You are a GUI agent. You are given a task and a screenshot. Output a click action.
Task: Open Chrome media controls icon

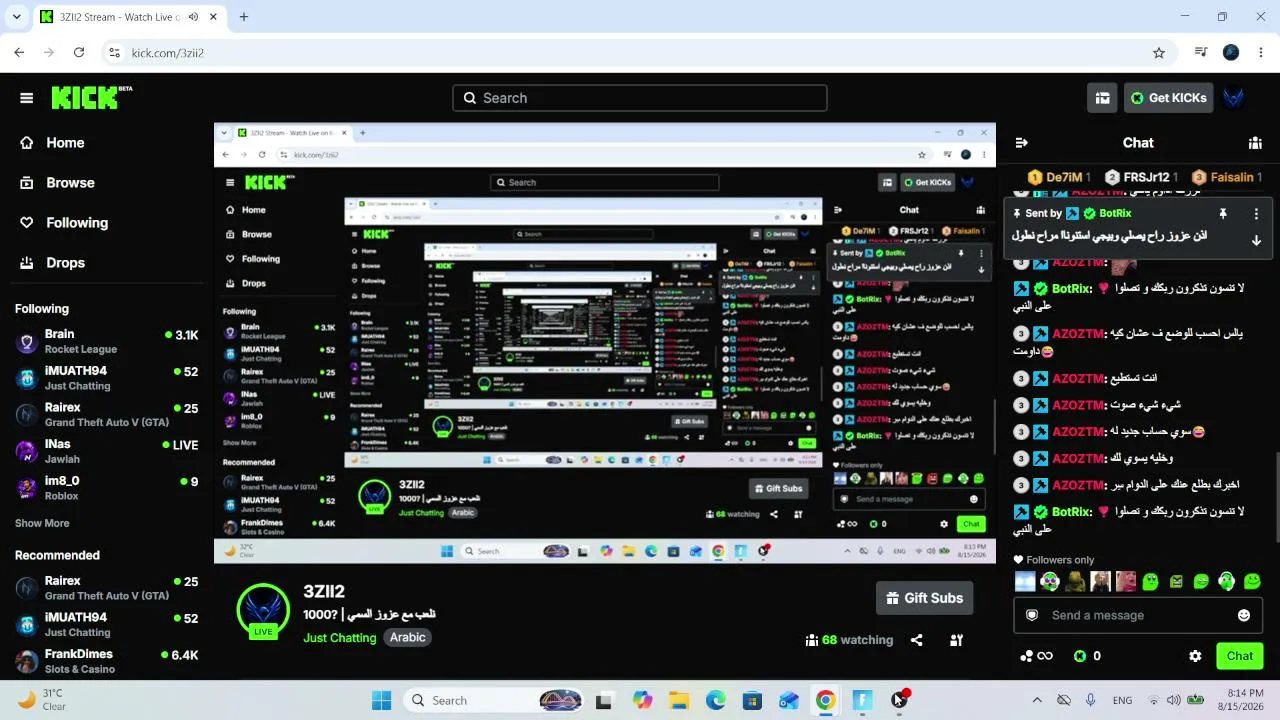pyautogui.click(x=1201, y=53)
